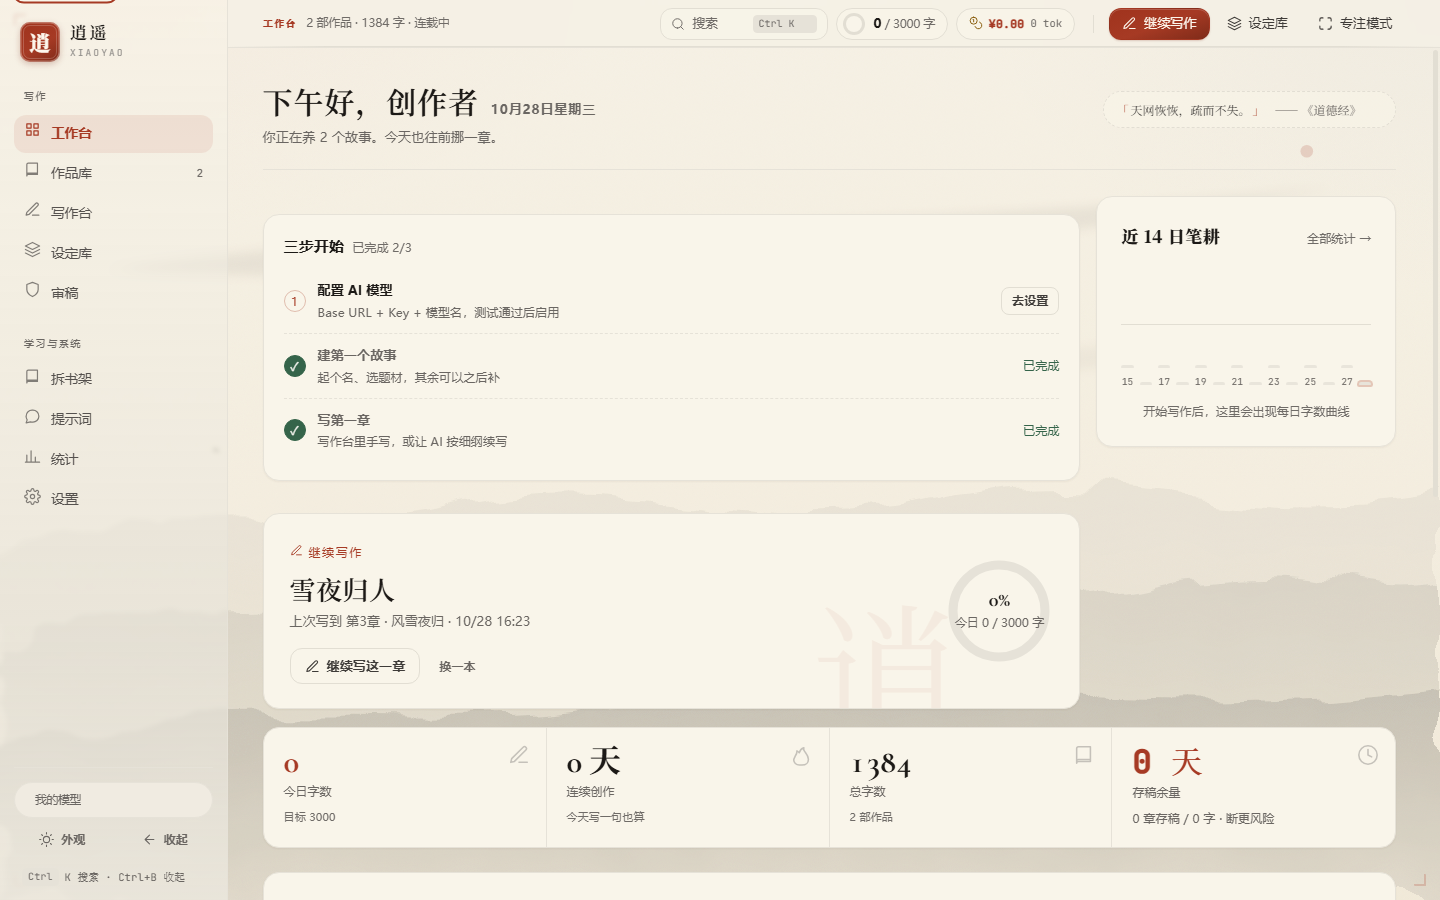Click the 逍遥 app logo icon
This screenshot has height=900, width=1440.
39,42
